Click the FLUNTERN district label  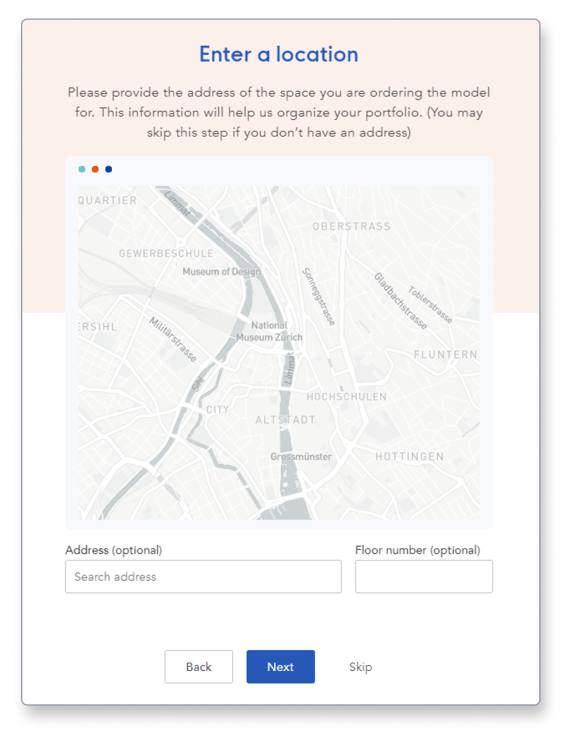(446, 354)
